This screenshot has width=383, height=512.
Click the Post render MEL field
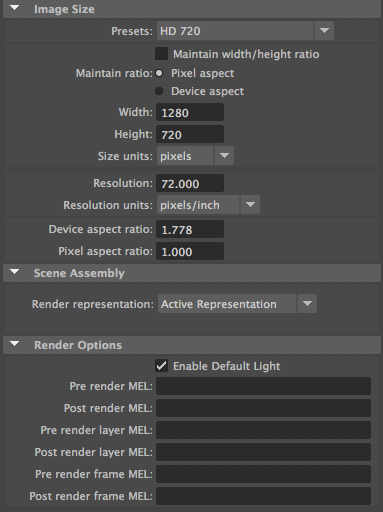tap(263, 408)
